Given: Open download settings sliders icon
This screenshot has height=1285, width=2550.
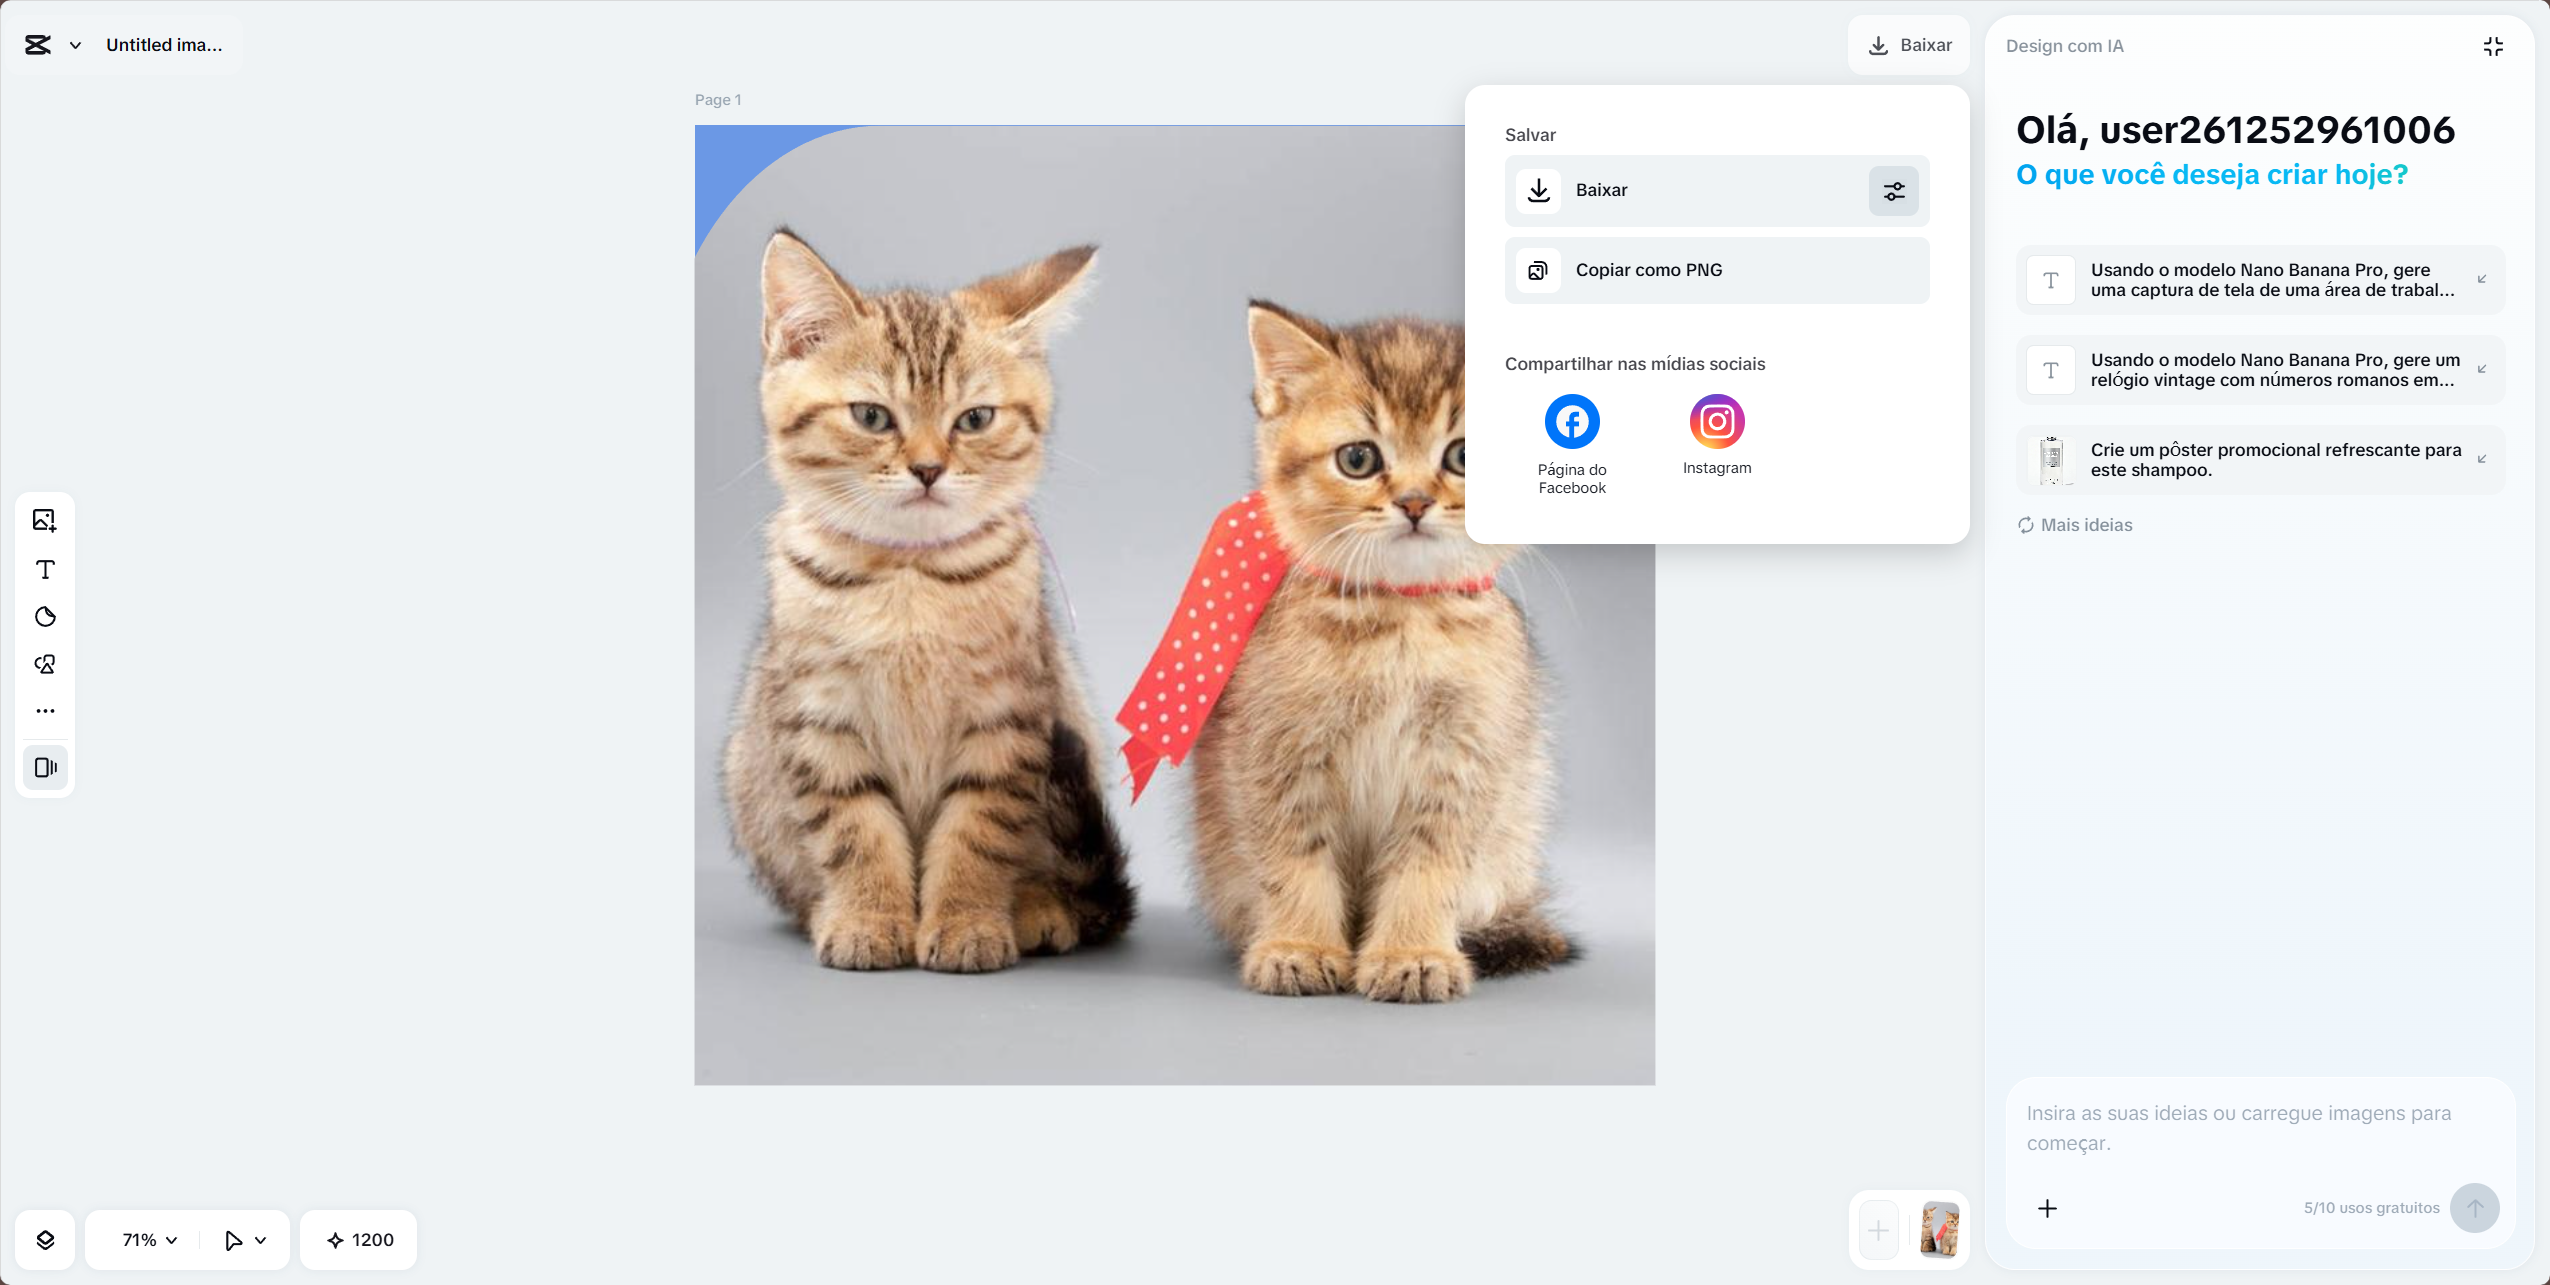Looking at the screenshot, I should (1894, 191).
